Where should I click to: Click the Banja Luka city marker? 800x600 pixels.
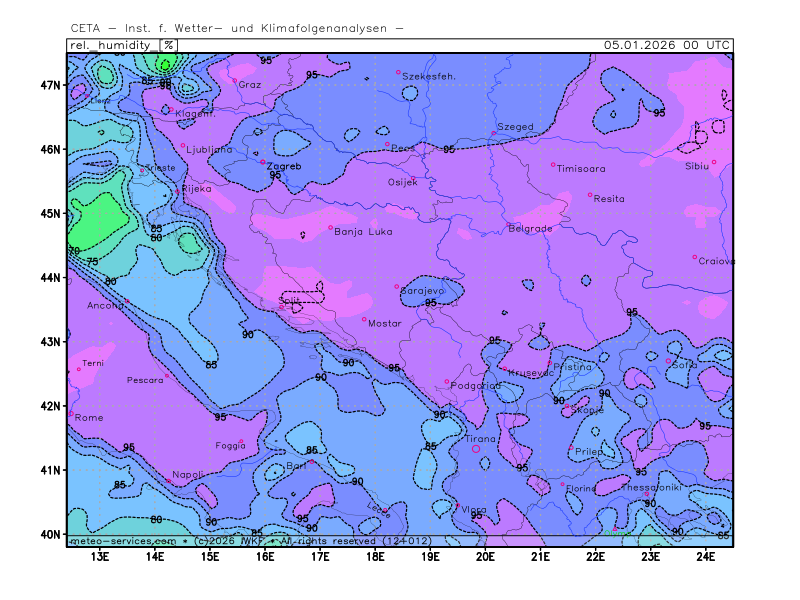click(x=331, y=227)
